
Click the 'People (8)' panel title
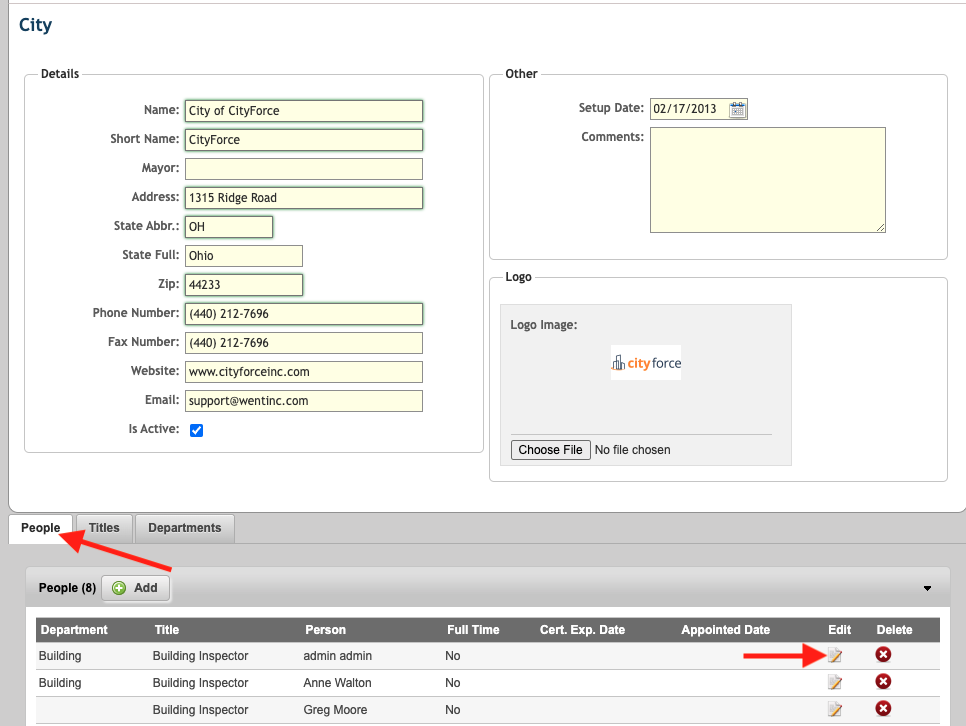coord(67,588)
